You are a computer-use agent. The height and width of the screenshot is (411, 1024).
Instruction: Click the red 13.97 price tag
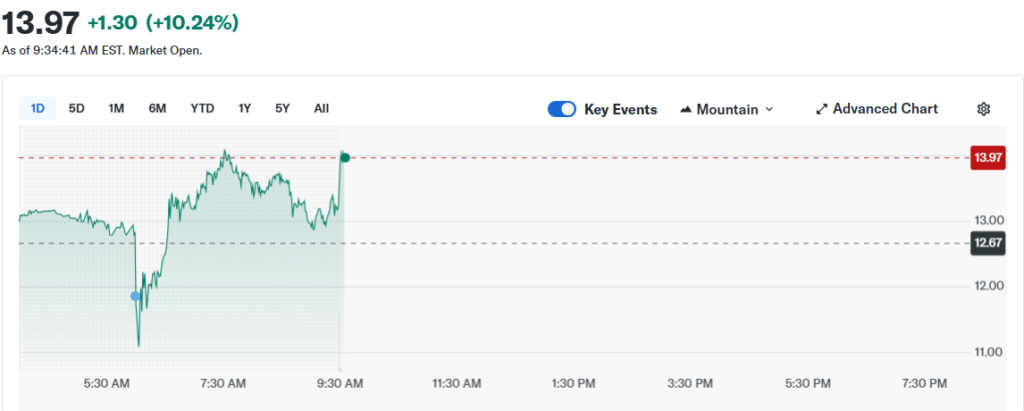(988, 158)
